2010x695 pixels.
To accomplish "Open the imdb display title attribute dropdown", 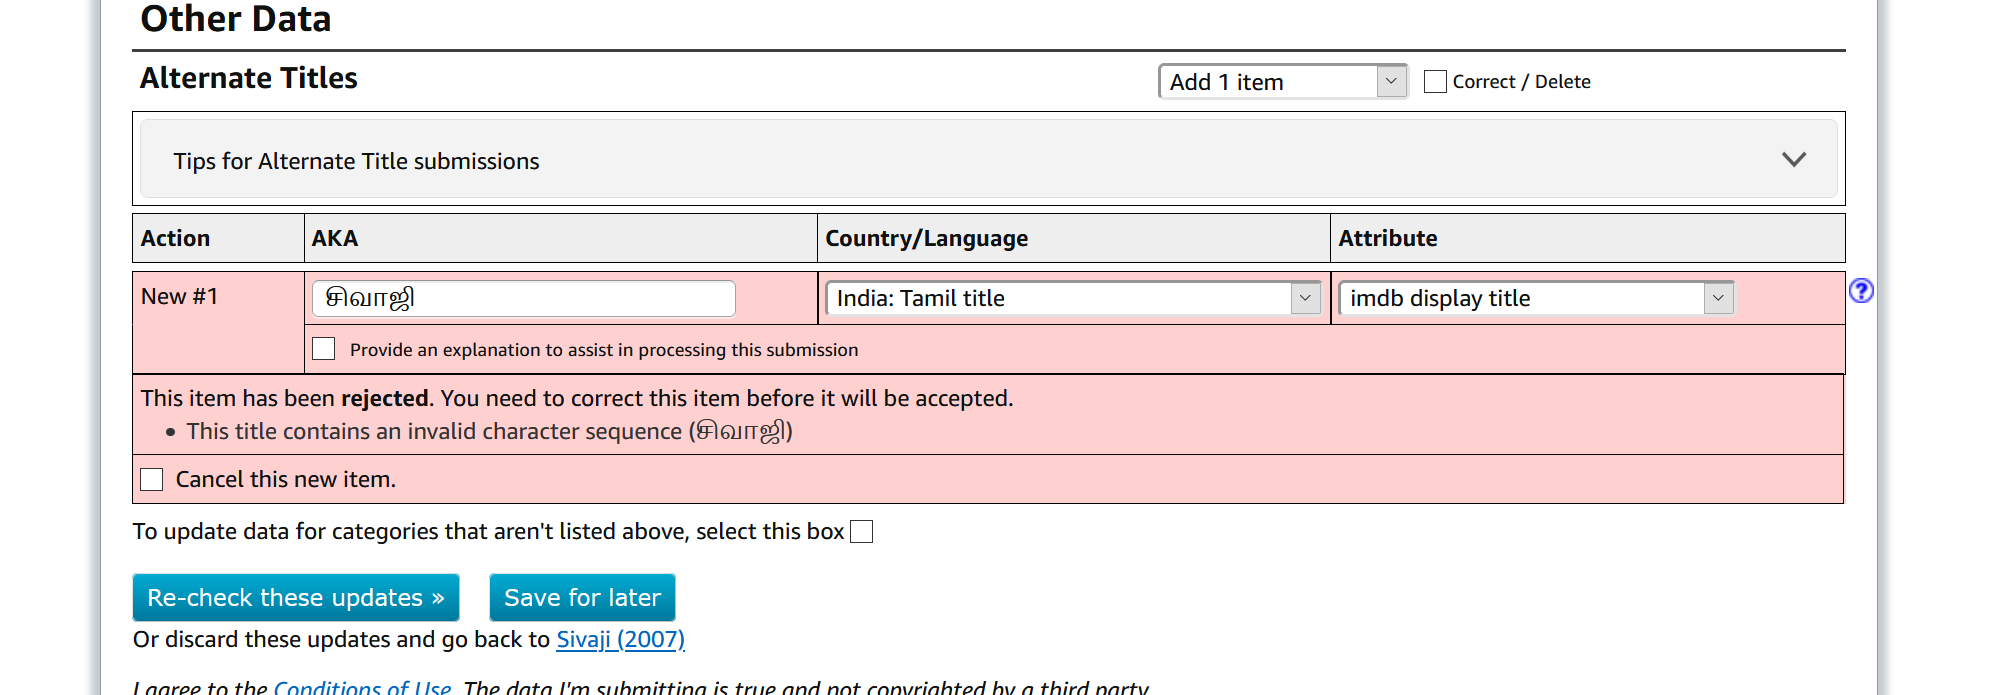I will pyautogui.click(x=1535, y=298).
